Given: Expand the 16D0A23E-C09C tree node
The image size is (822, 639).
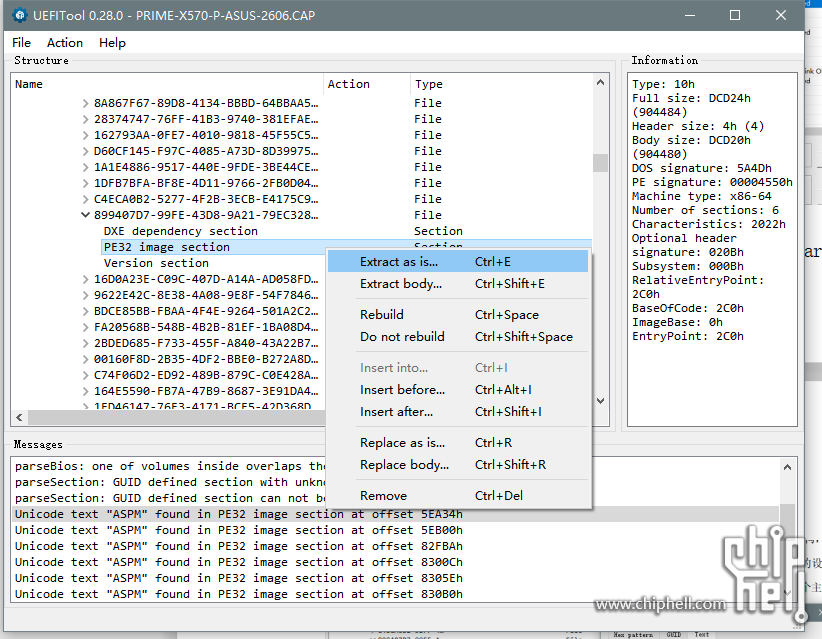Looking at the screenshot, I should tap(85, 279).
